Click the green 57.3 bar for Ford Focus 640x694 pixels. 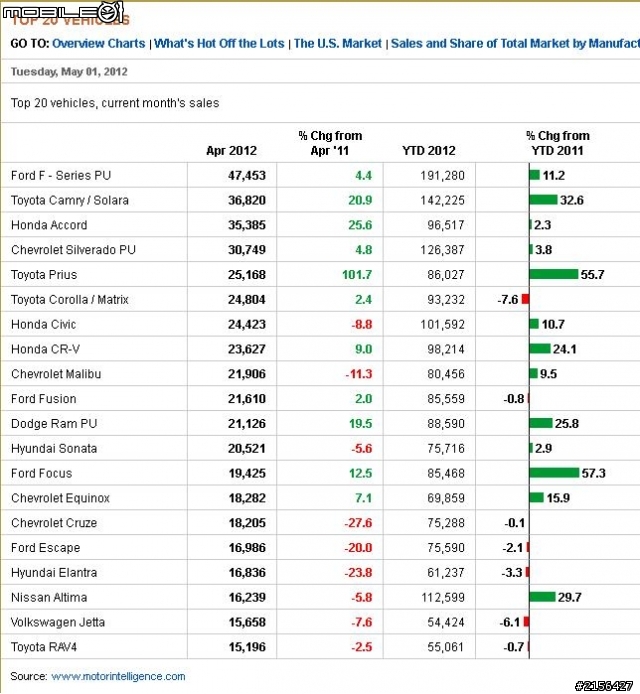pos(554,473)
